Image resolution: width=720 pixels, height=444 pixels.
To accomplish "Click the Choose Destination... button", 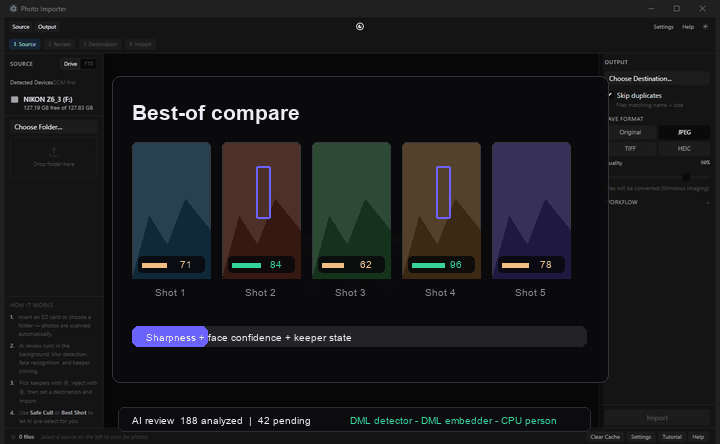I will pos(658,79).
